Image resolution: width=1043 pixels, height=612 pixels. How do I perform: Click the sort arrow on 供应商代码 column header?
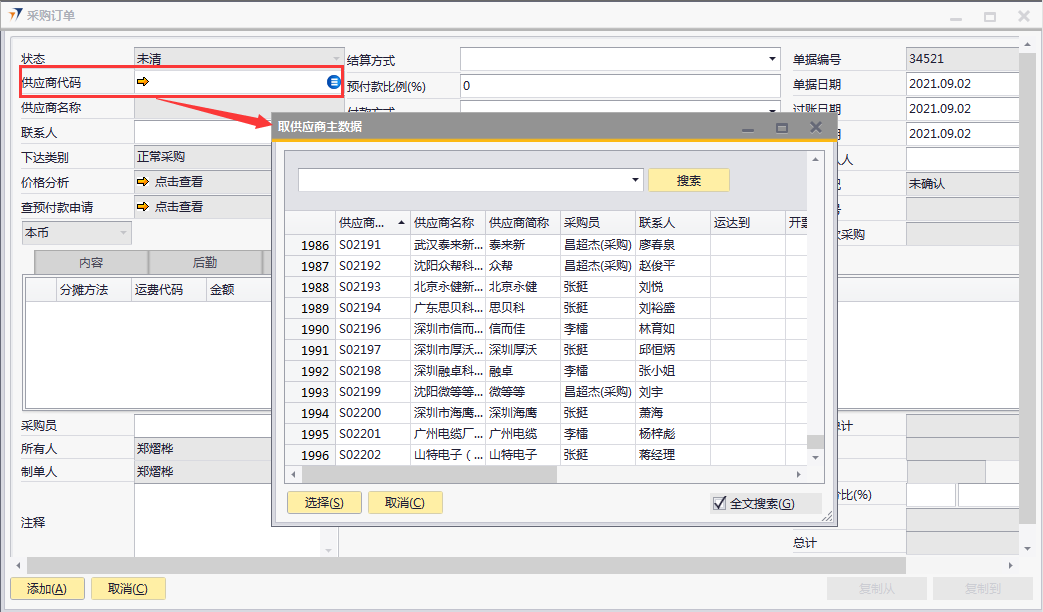(401, 223)
